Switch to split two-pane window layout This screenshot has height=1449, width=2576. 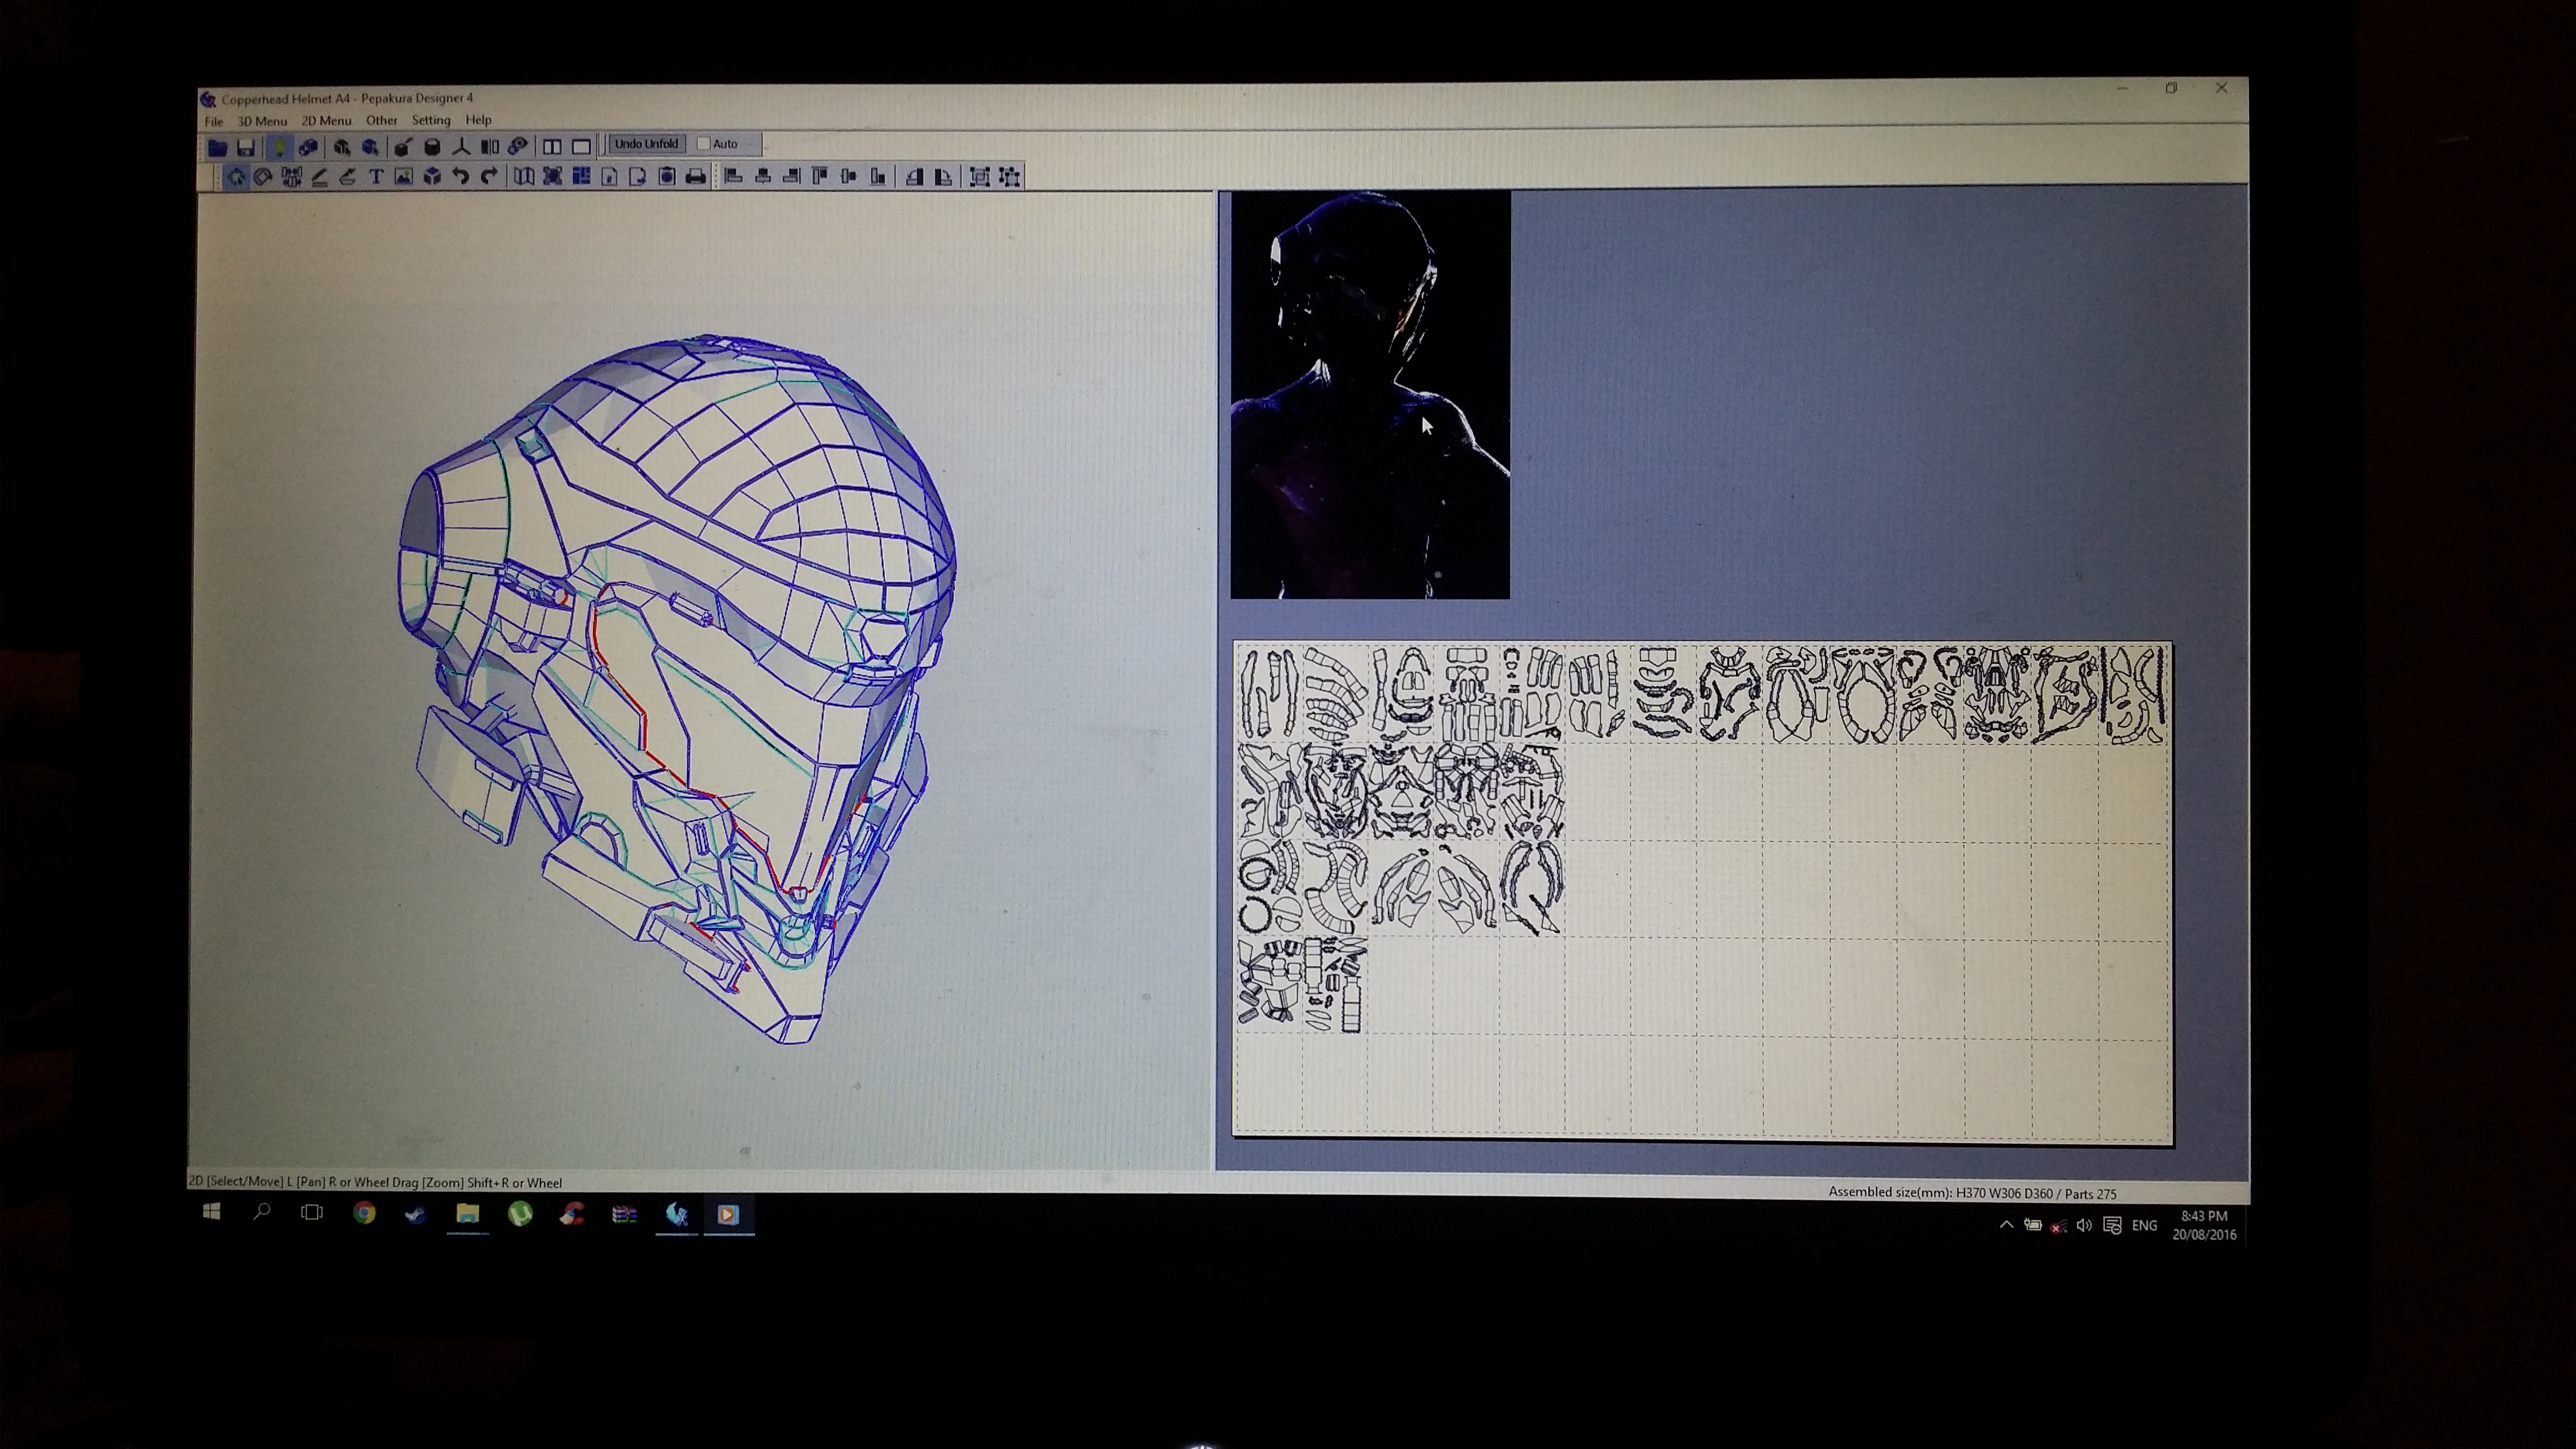pos(552,148)
